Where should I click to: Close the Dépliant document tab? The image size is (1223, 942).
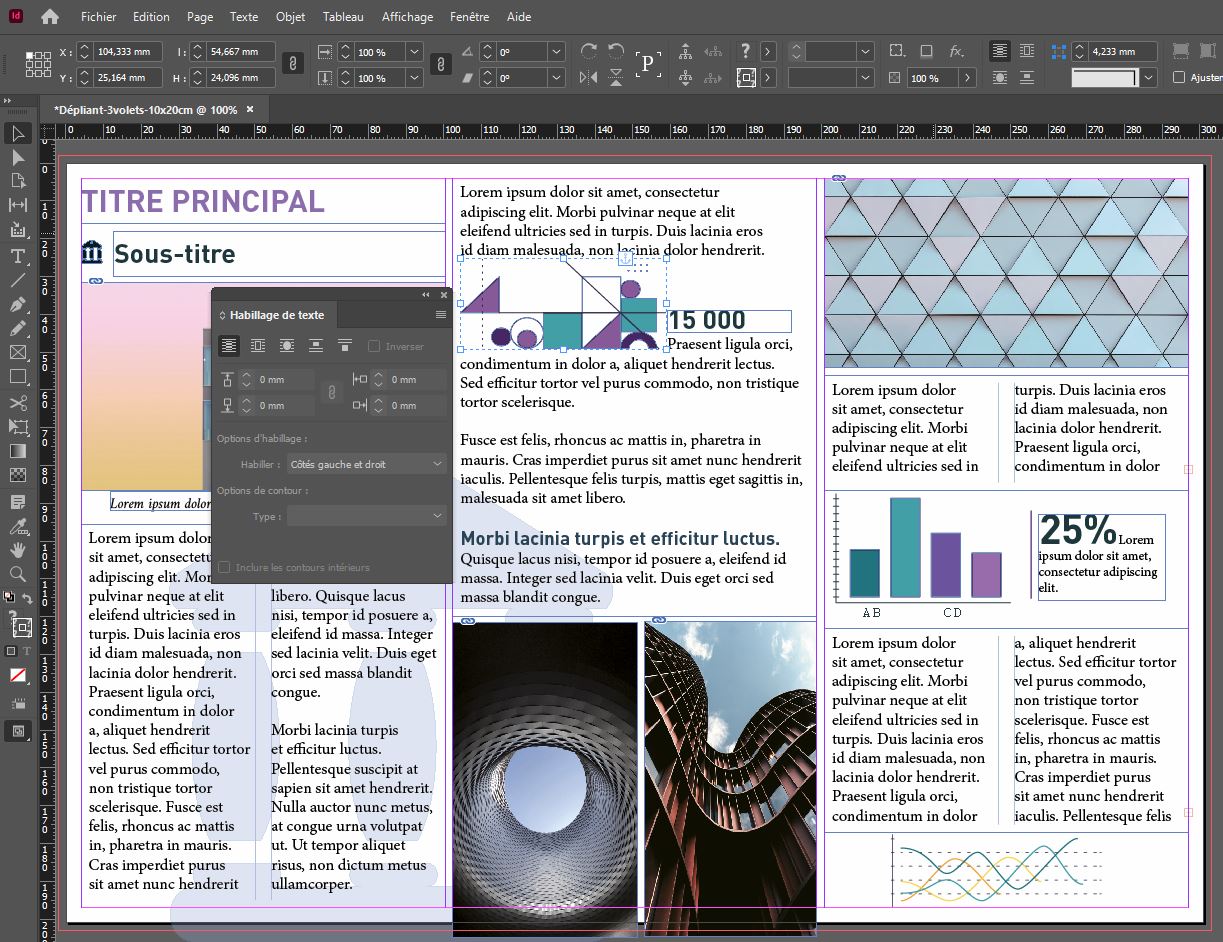250,110
